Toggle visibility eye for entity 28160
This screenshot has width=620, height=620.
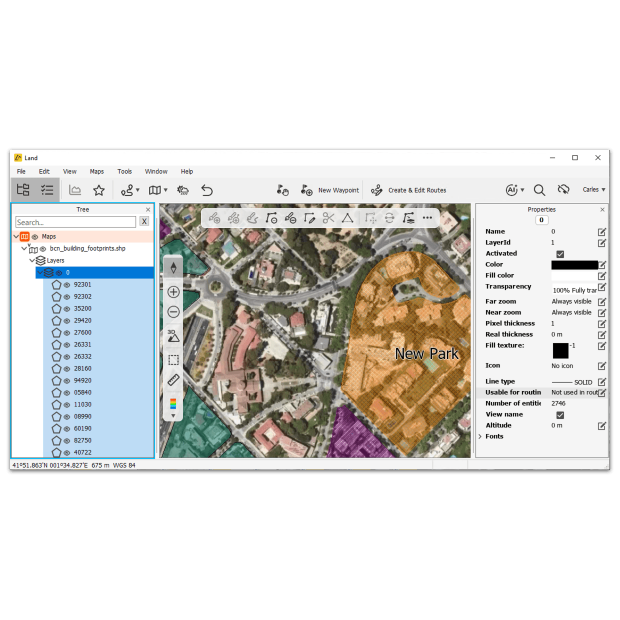[67, 369]
